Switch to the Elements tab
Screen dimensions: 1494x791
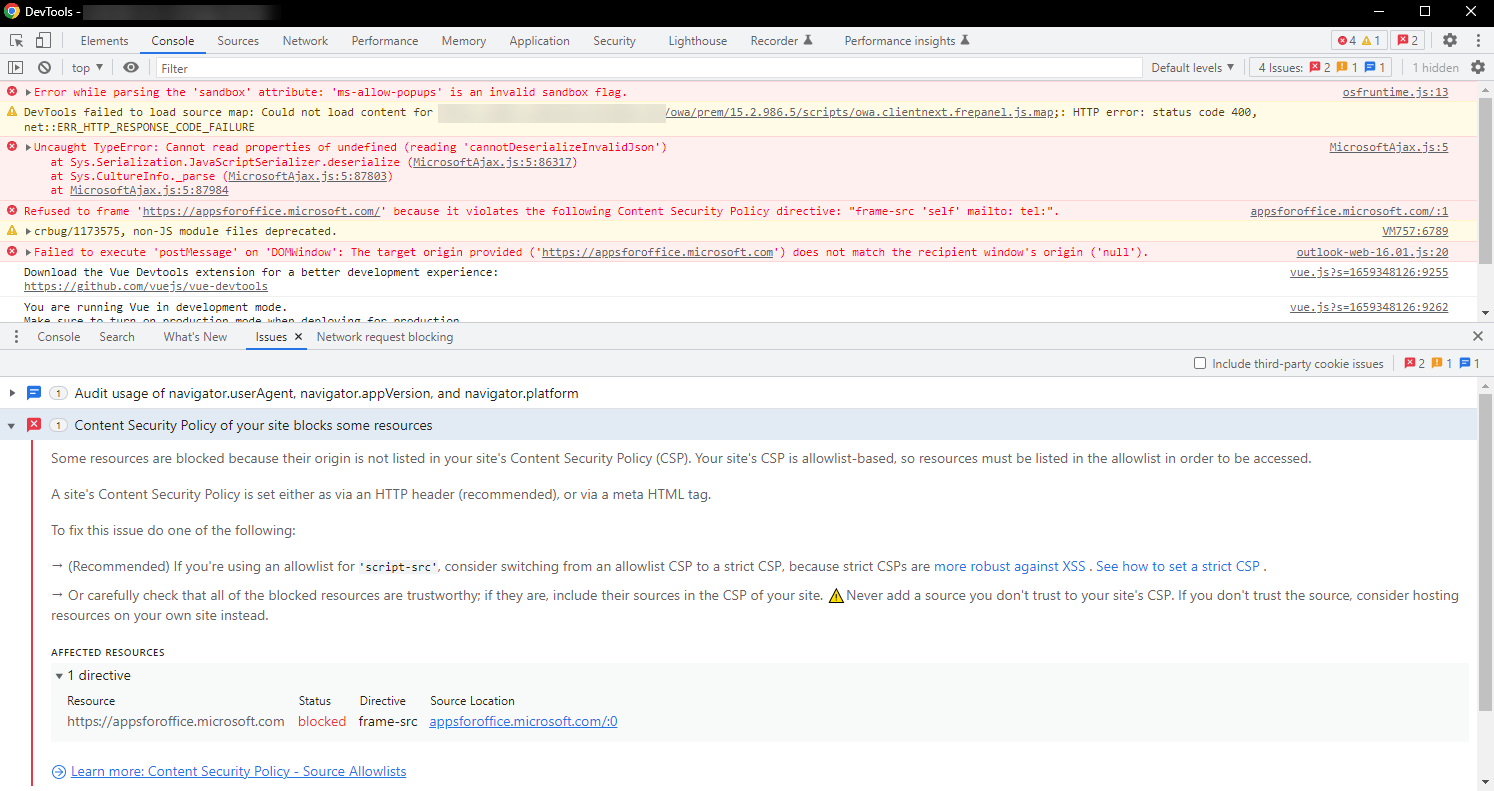click(x=104, y=41)
